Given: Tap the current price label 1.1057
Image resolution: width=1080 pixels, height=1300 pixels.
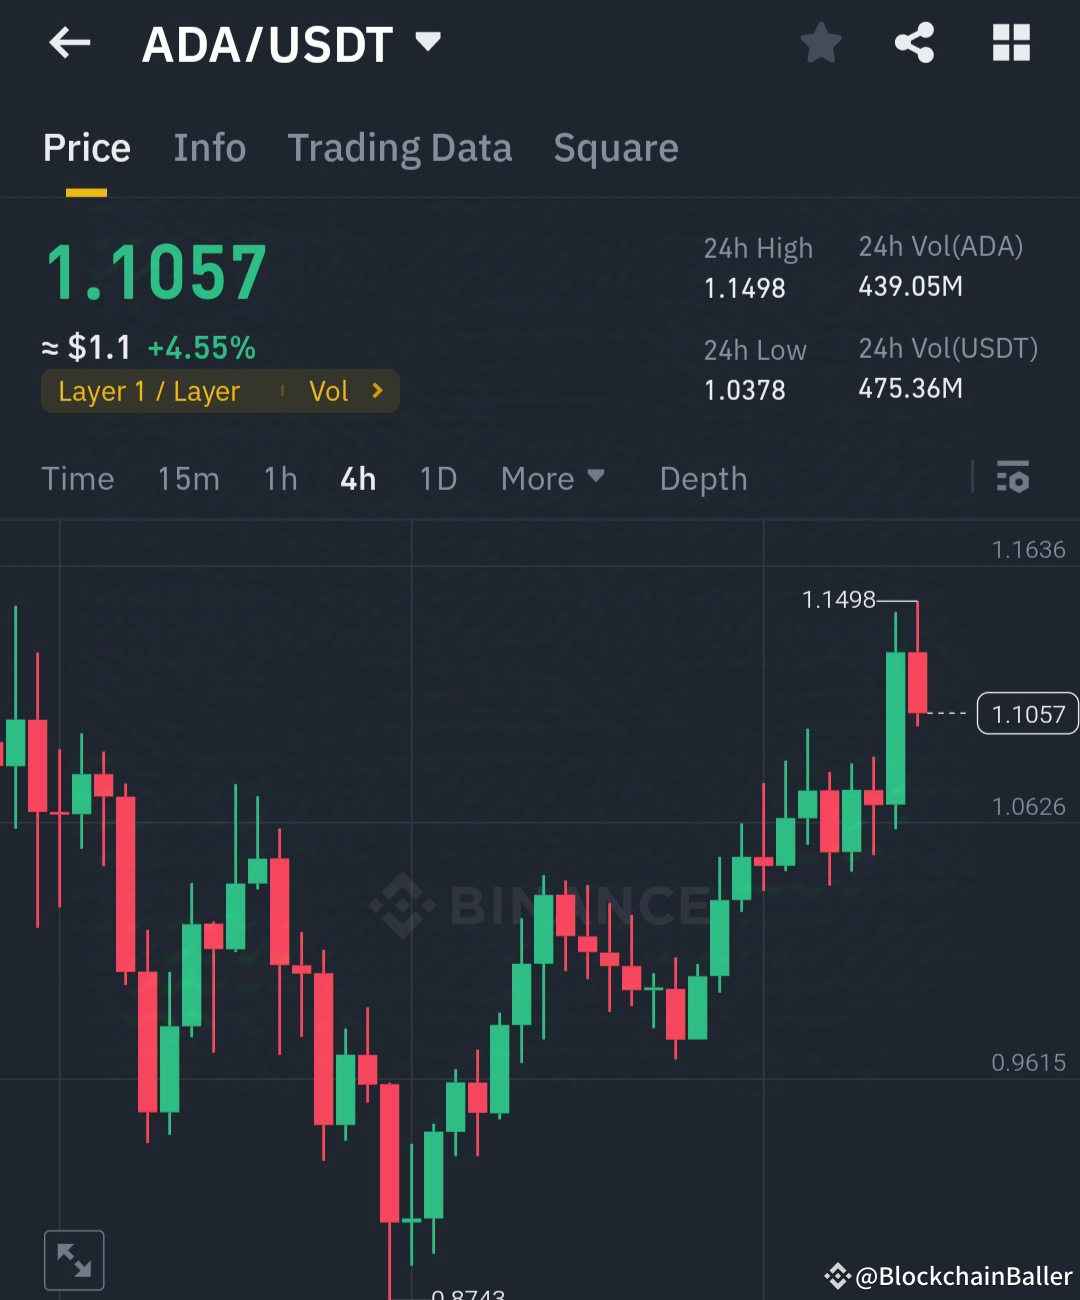Looking at the screenshot, I should point(1027,713).
